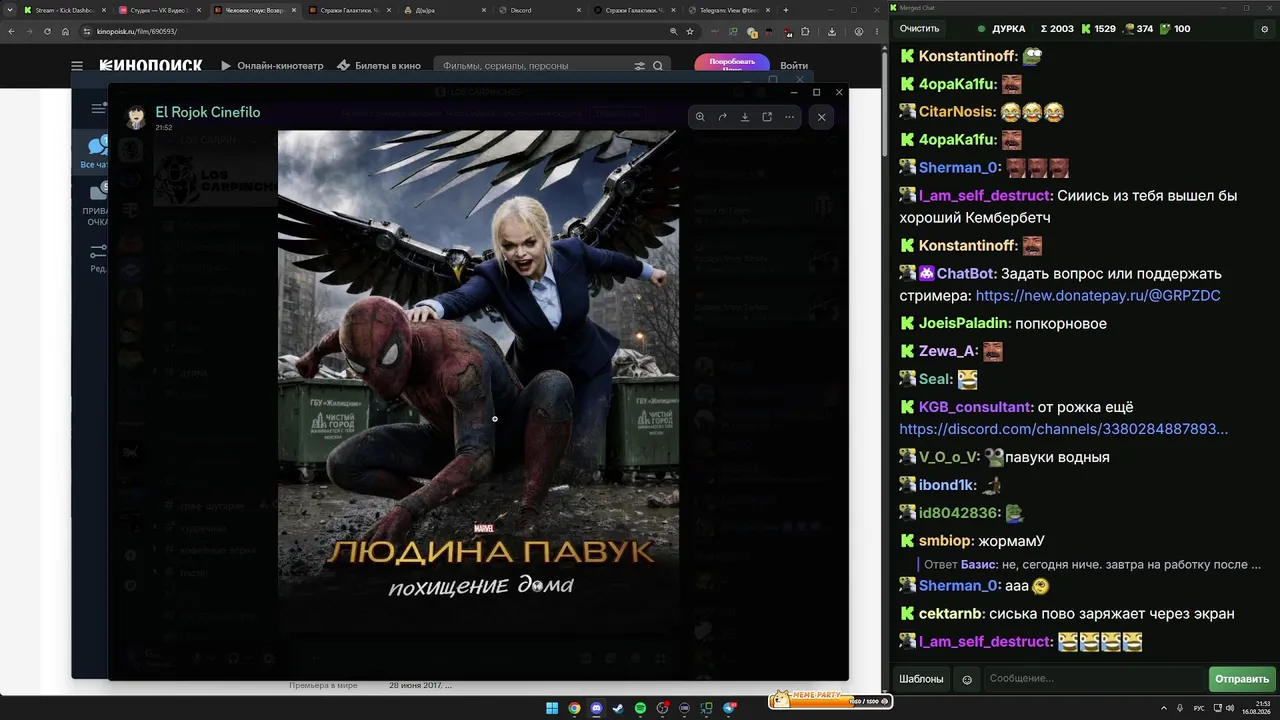Click the Meme Party progress widget
The image size is (1280, 720).
pos(829,700)
